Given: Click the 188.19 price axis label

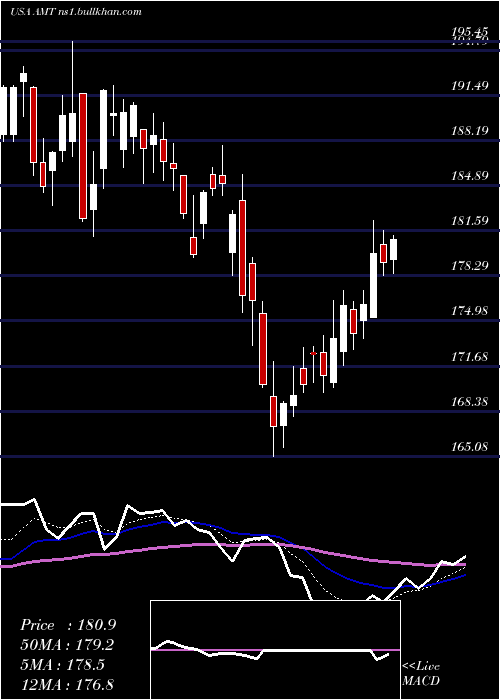Looking at the screenshot, I should coord(469,131).
